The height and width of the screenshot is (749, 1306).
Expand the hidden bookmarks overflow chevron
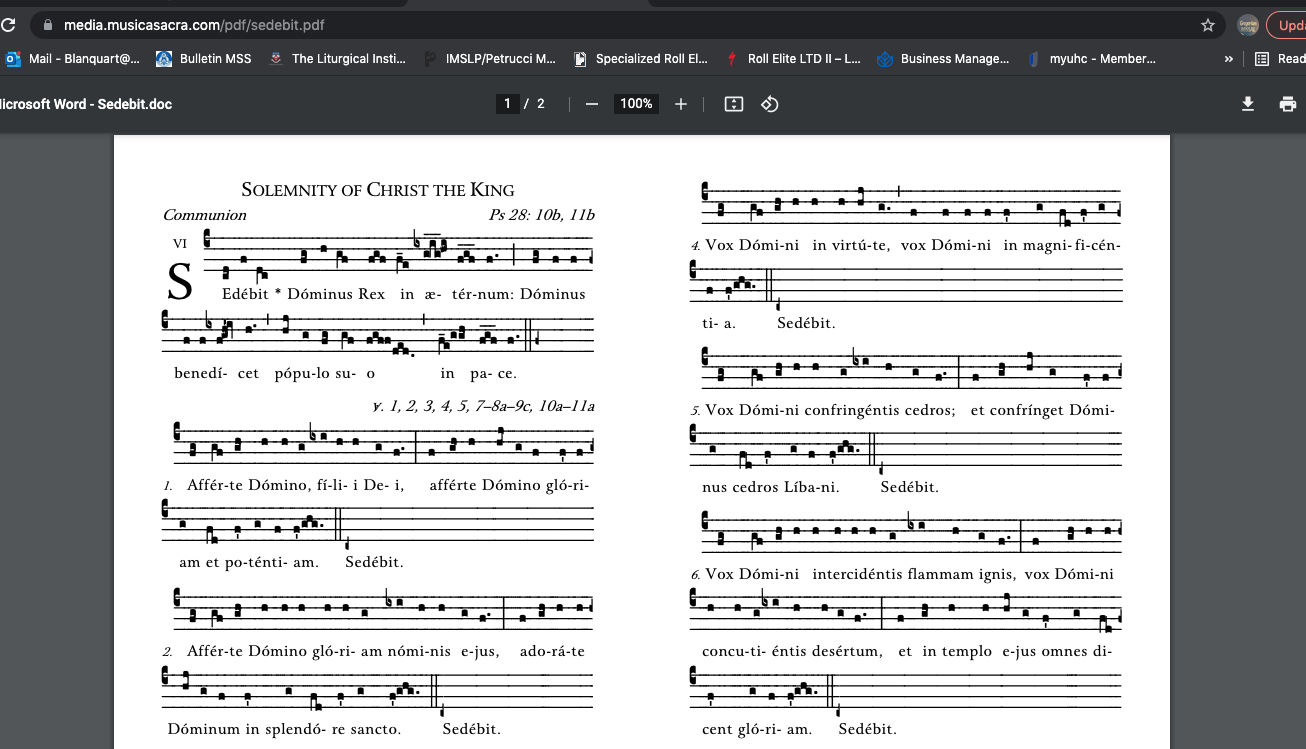pyautogui.click(x=1228, y=59)
